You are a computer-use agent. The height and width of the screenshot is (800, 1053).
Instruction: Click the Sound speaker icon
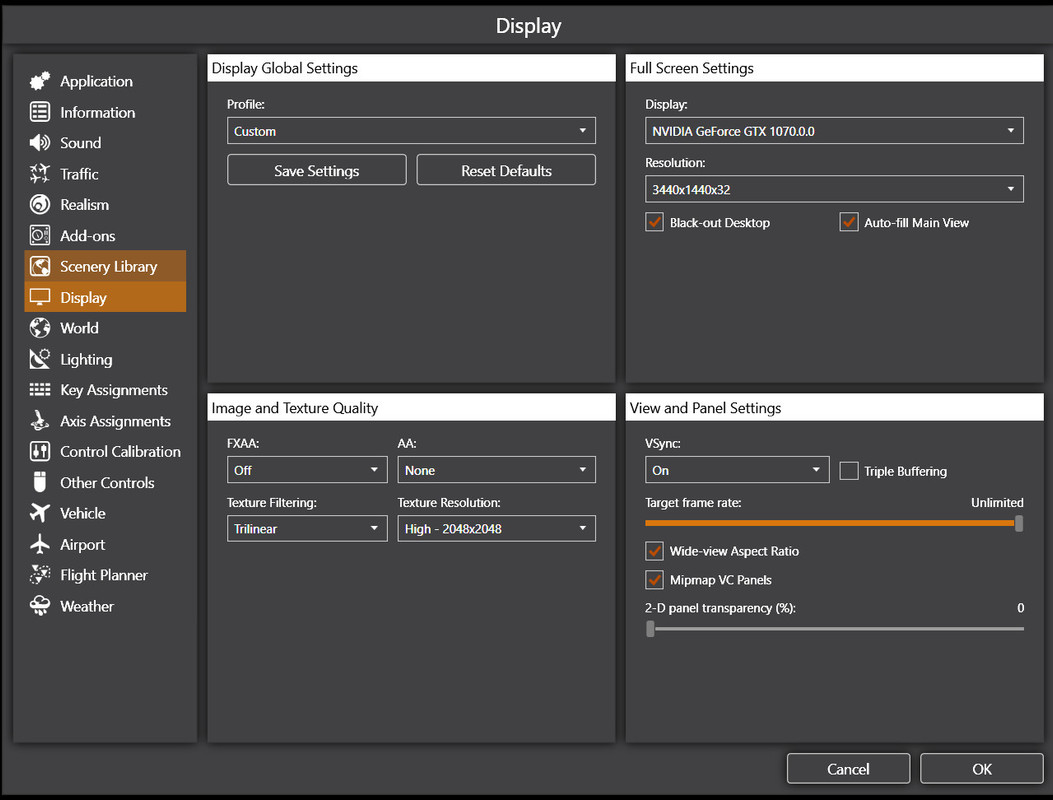[x=40, y=142]
